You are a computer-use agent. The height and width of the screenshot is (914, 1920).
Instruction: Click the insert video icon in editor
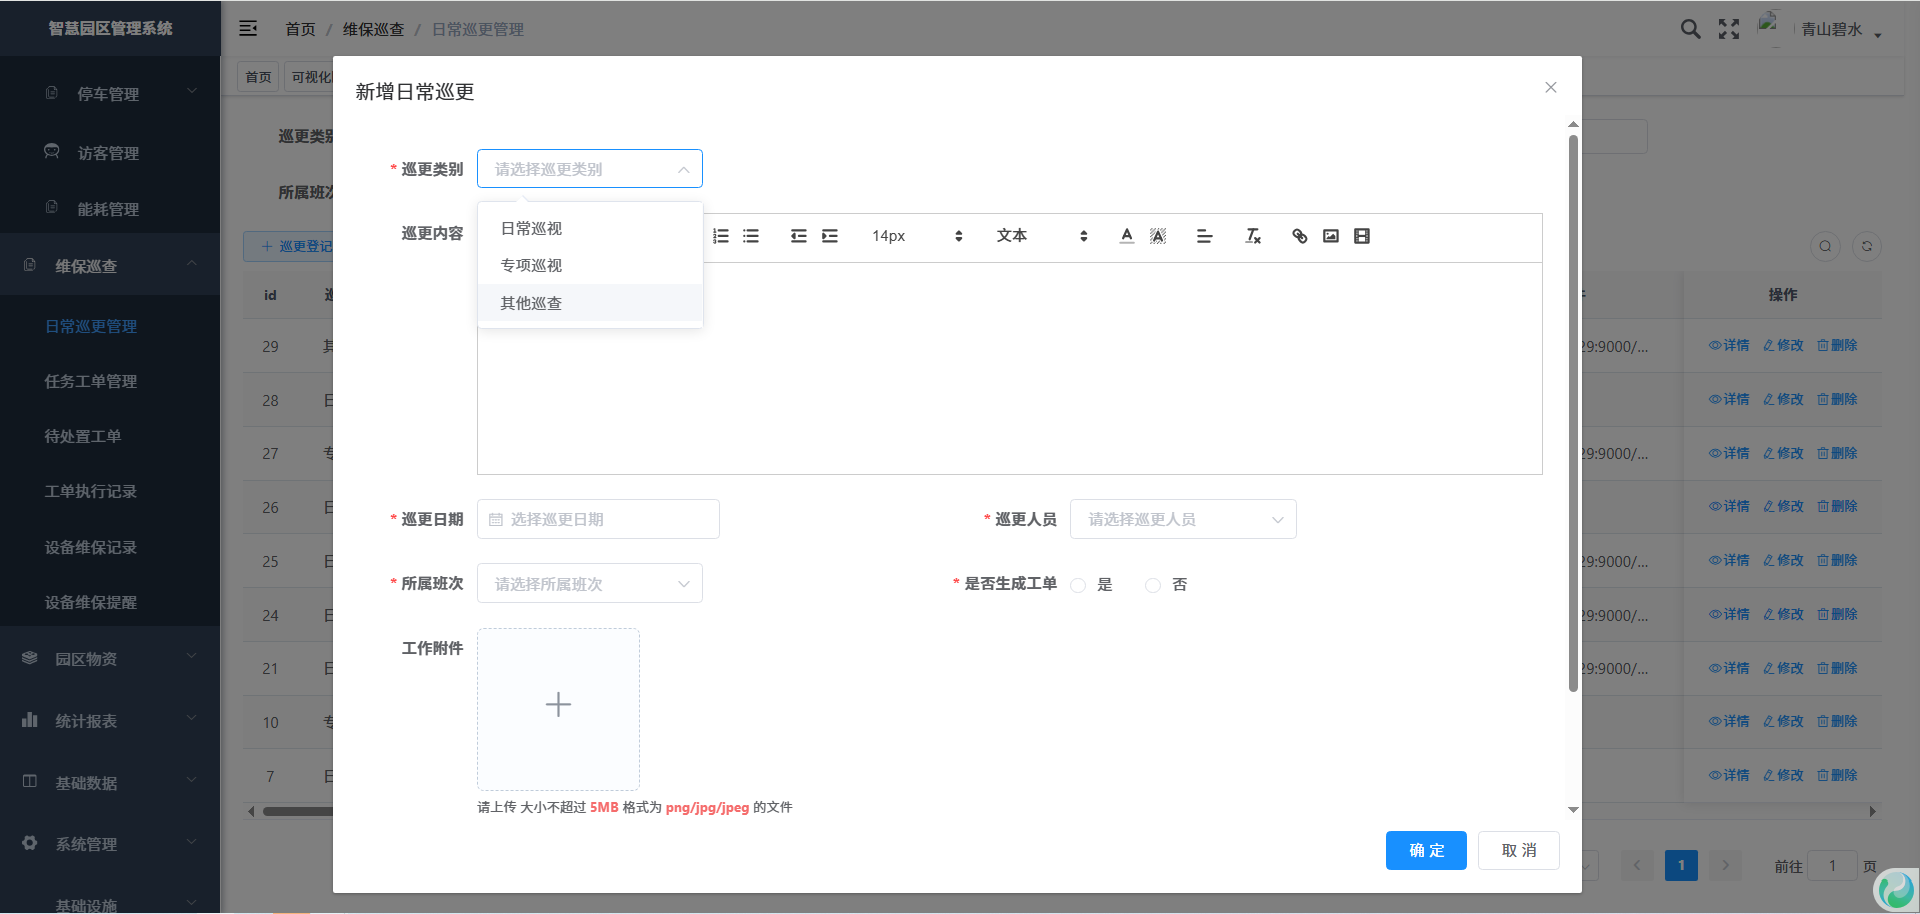click(x=1362, y=236)
